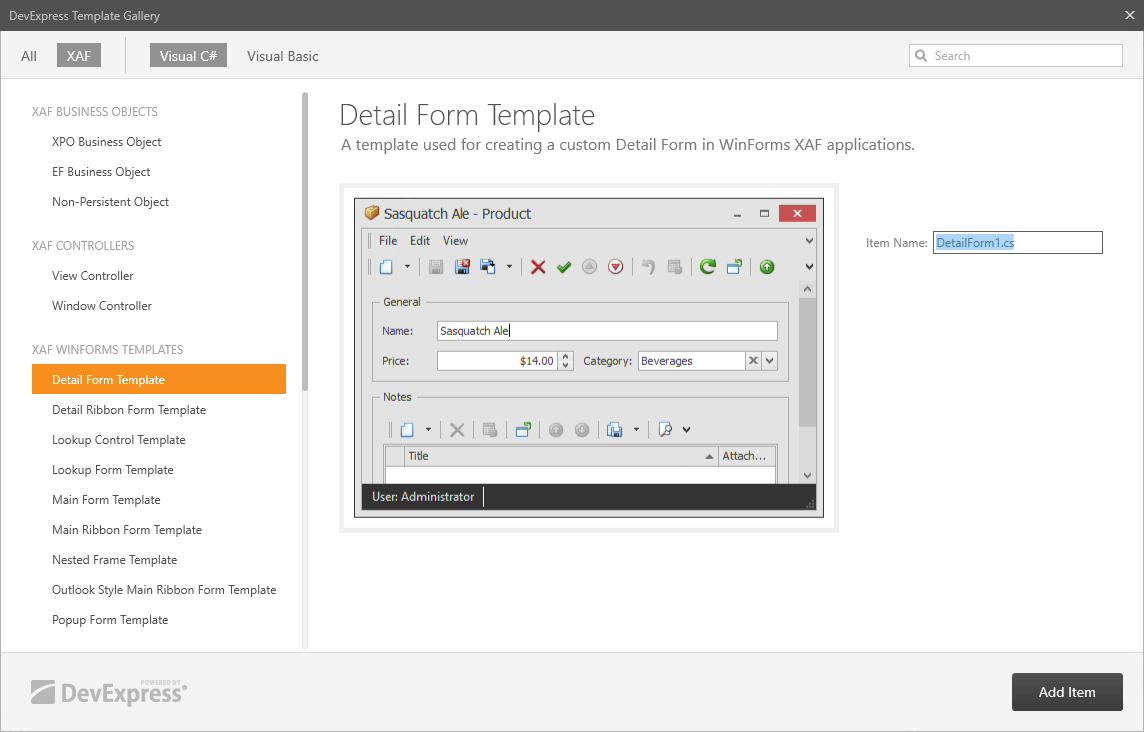
Task: Toggle the XAF platform filter
Action: (78, 56)
